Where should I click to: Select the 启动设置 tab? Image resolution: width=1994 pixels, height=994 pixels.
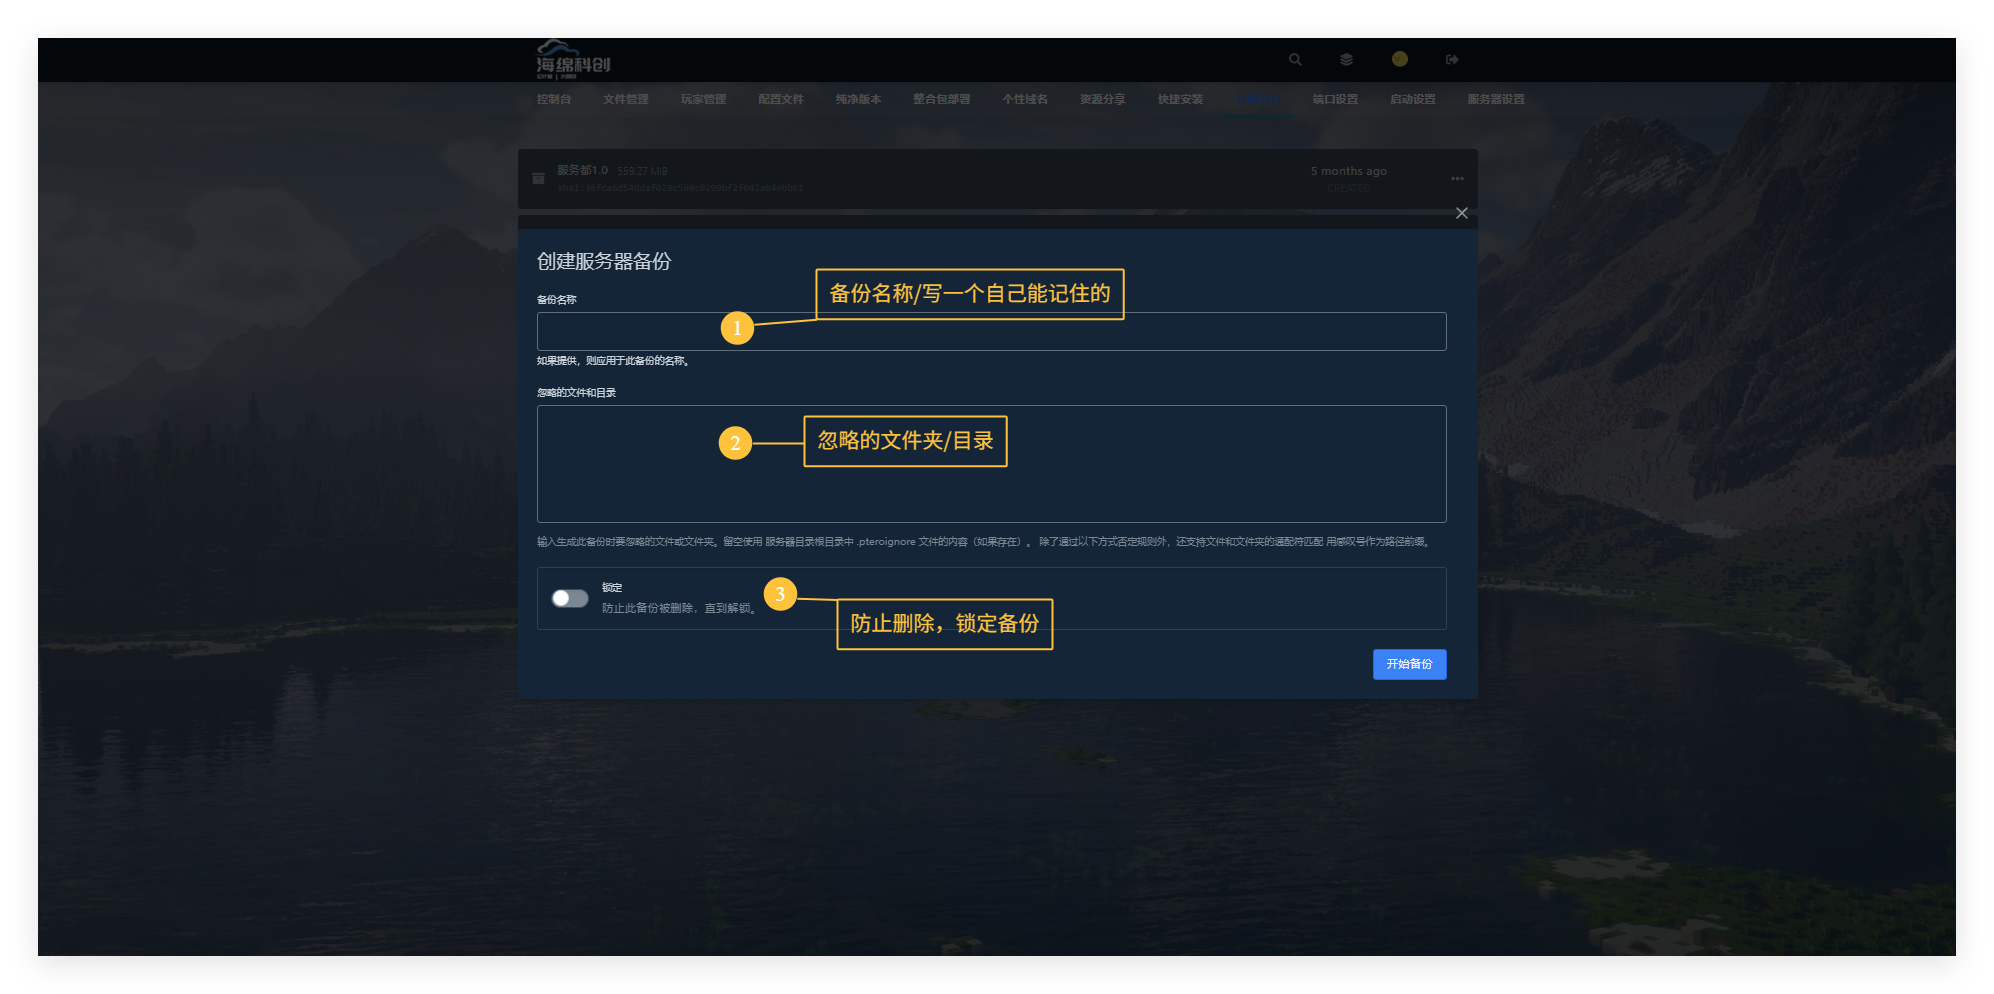pos(1412,99)
